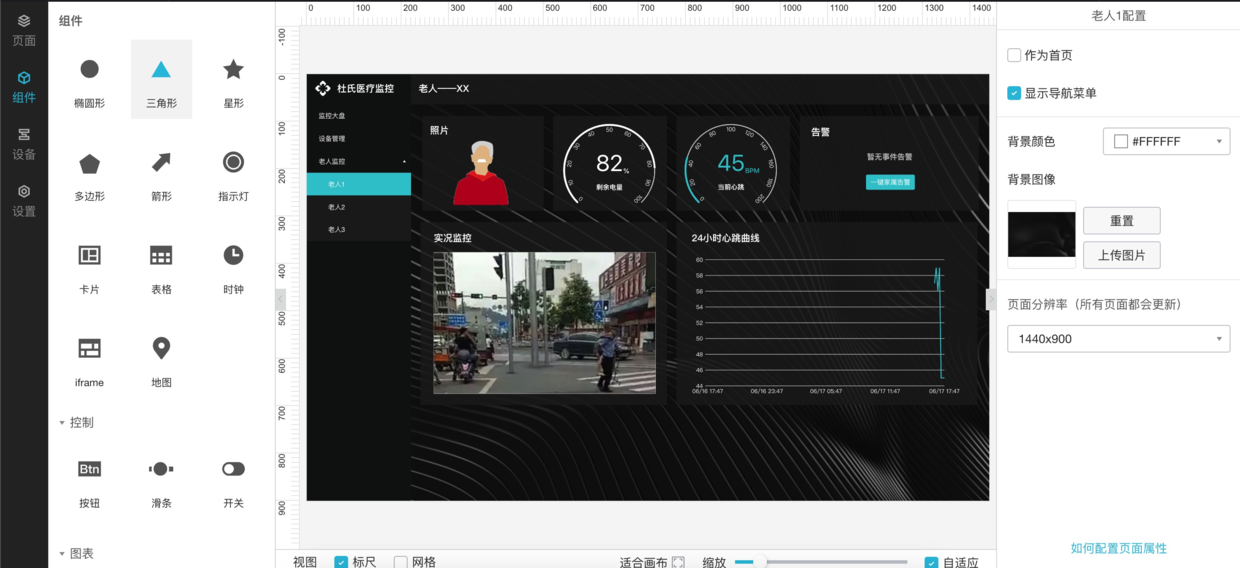Open the 页面 sidebar tab

(x=24, y=30)
